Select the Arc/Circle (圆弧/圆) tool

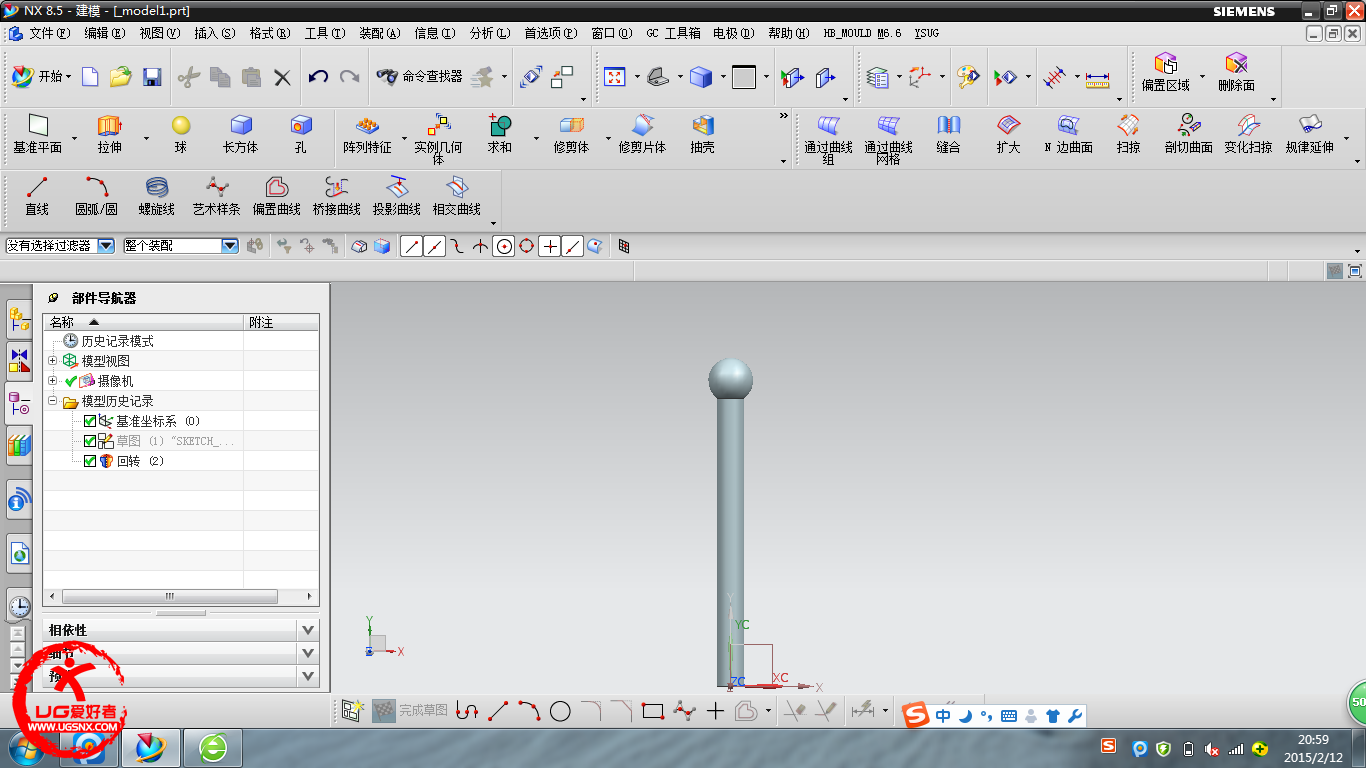click(x=97, y=197)
